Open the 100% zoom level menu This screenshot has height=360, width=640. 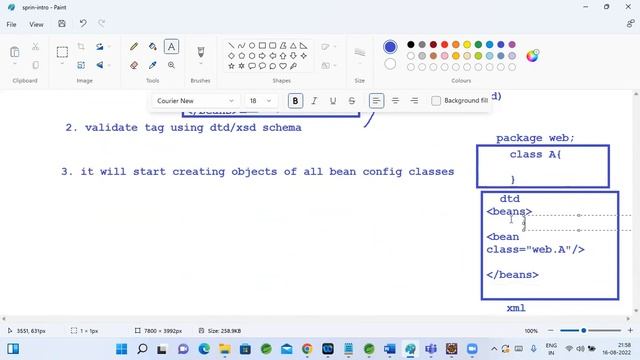(531, 331)
